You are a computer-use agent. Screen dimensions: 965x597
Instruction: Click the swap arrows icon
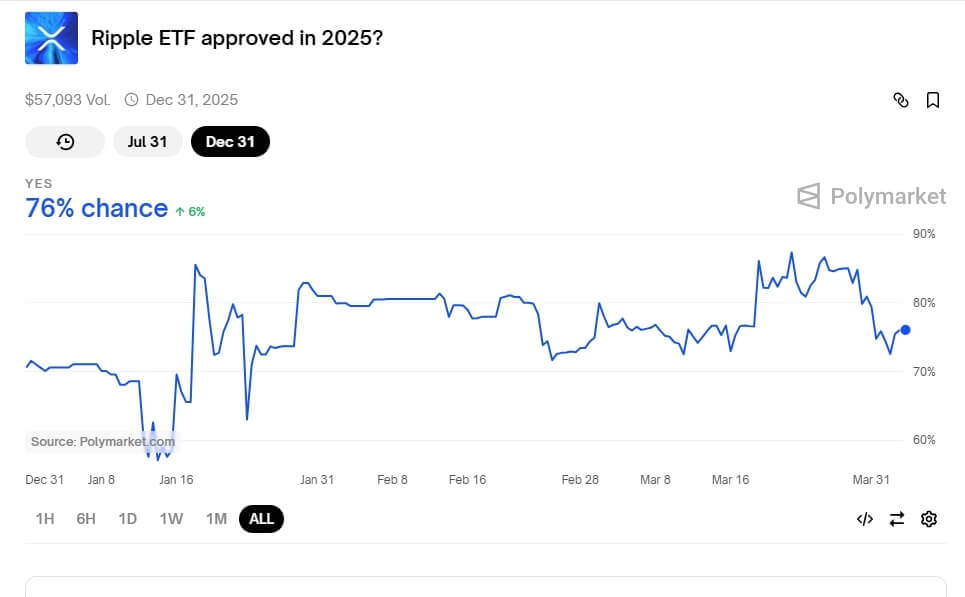click(897, 518)
